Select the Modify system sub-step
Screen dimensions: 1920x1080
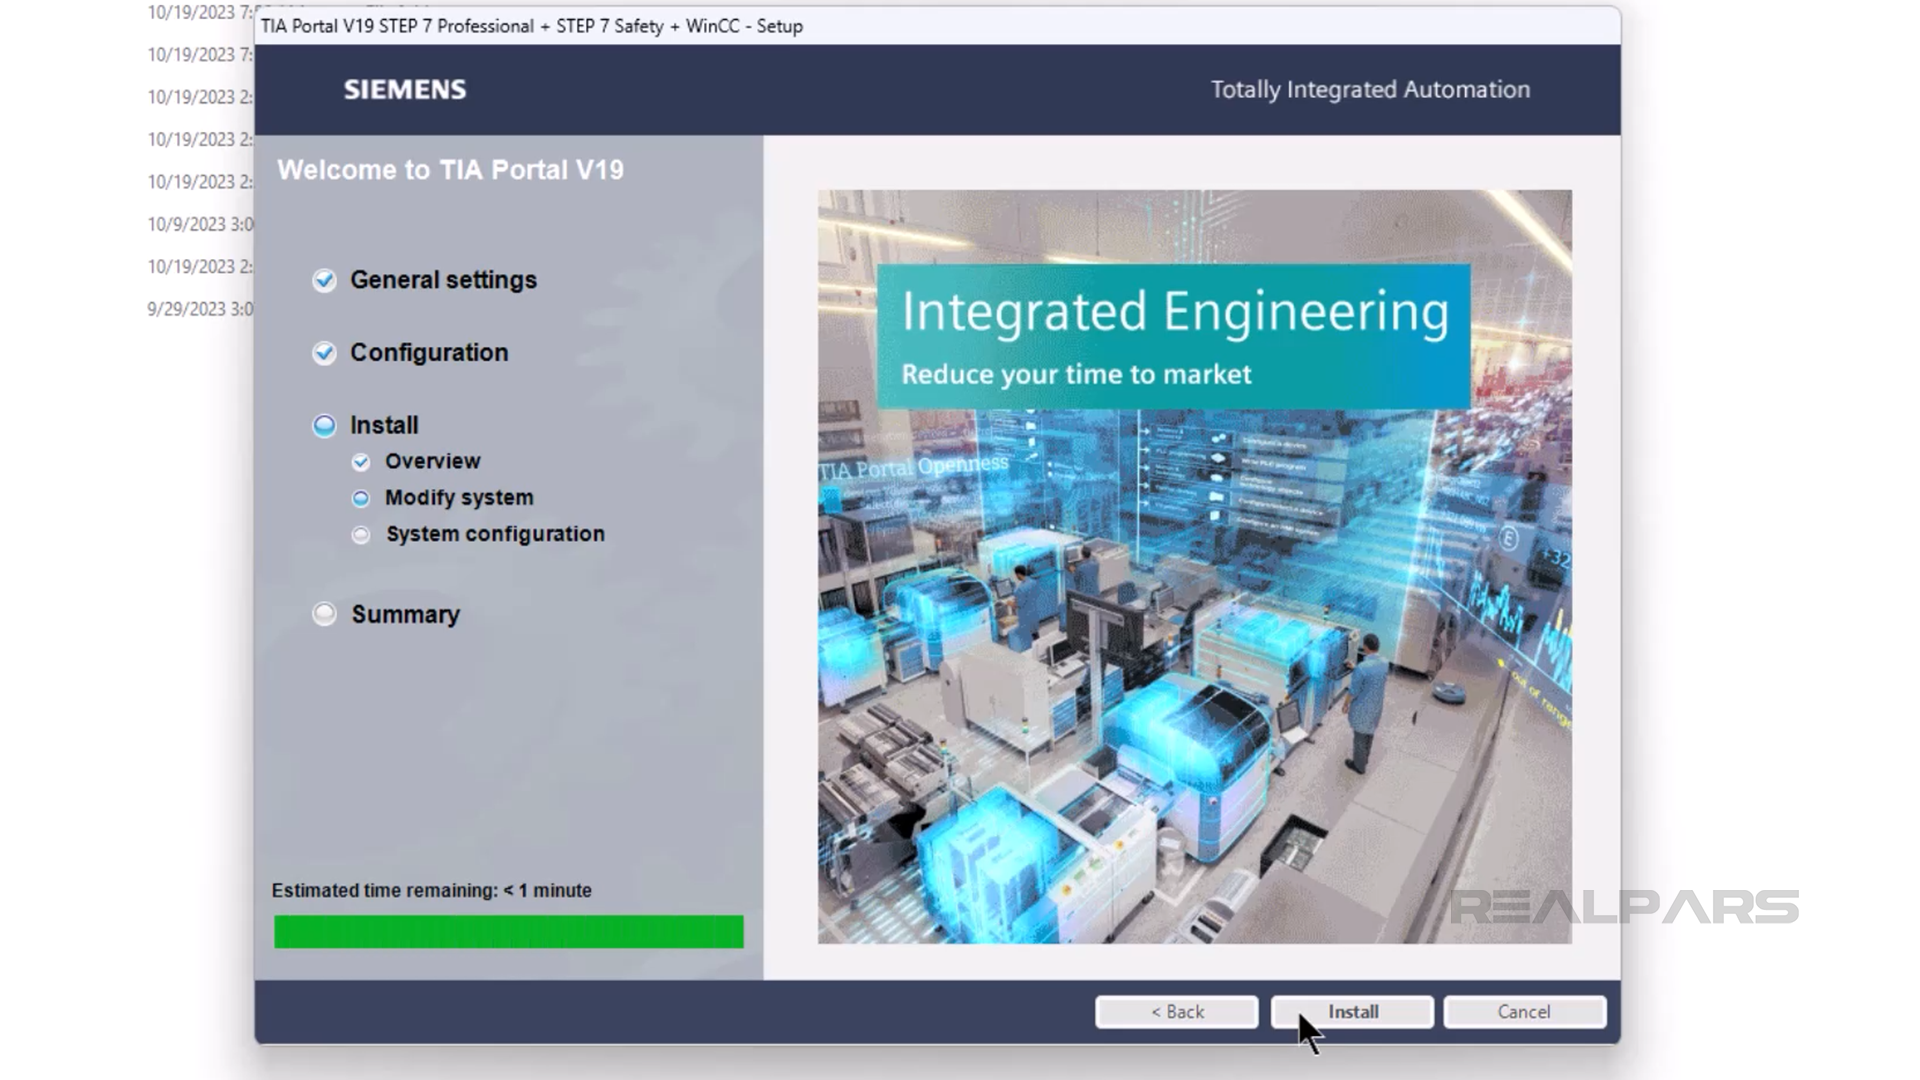[x=459, y=497]
